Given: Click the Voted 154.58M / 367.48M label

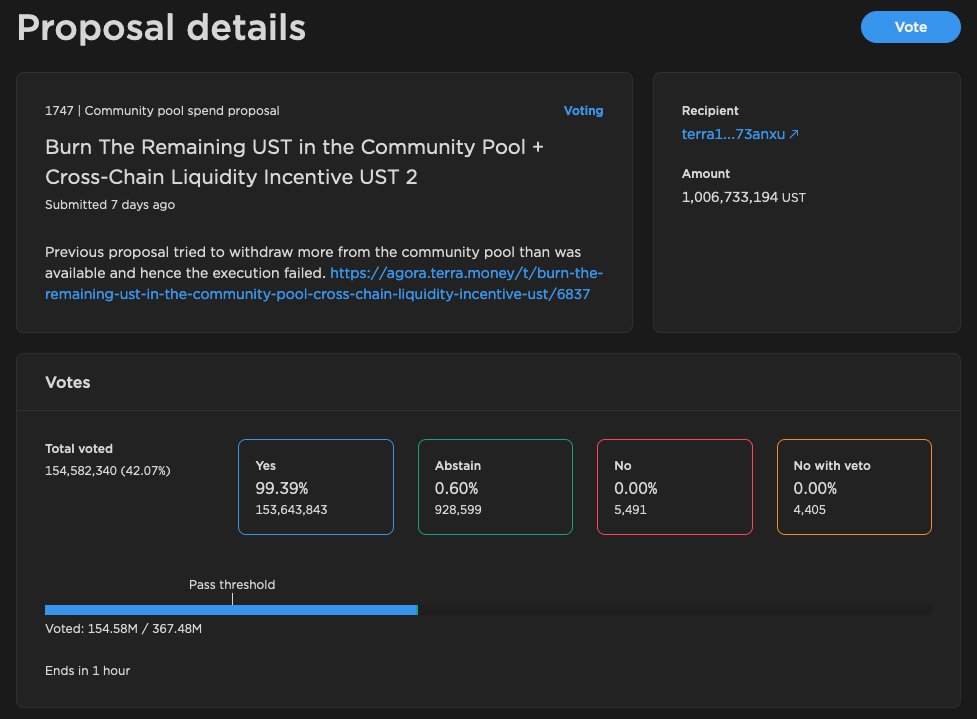Looking at the screenshot, I should click(123, 629).
